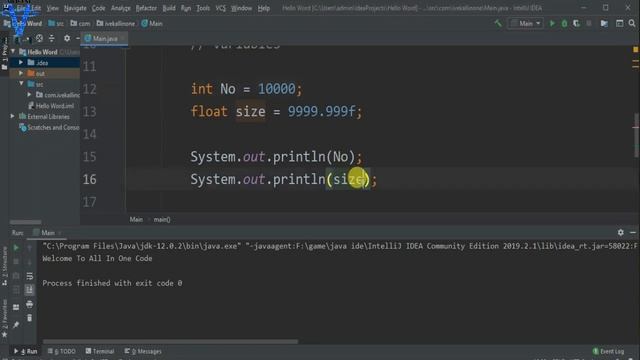Open the Analyze menu
Image resolution: width=640 pixels, height=360 pixels.
tap(120, 8)
